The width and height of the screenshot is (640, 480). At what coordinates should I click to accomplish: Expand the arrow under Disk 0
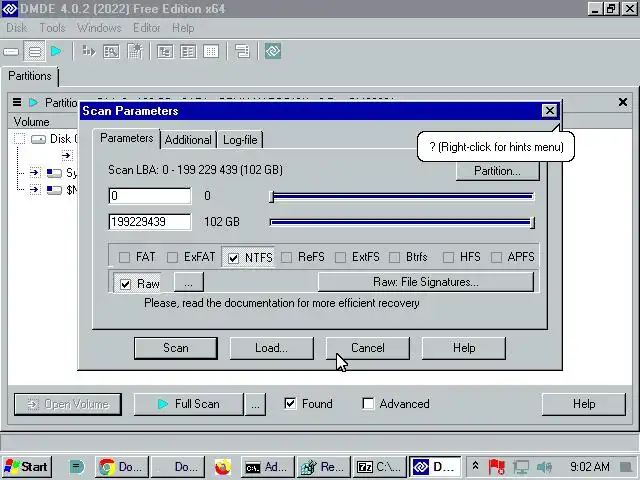tap(67, 156)
